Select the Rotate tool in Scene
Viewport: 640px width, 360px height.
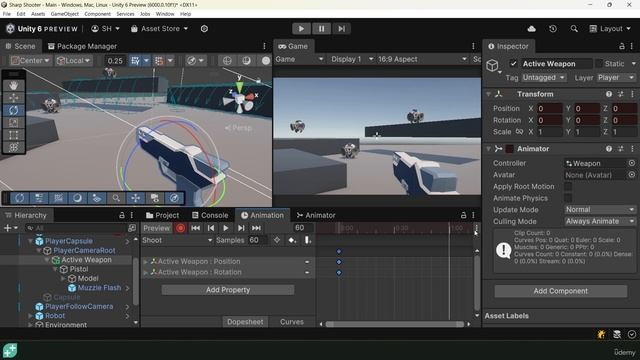pos(13,110)
